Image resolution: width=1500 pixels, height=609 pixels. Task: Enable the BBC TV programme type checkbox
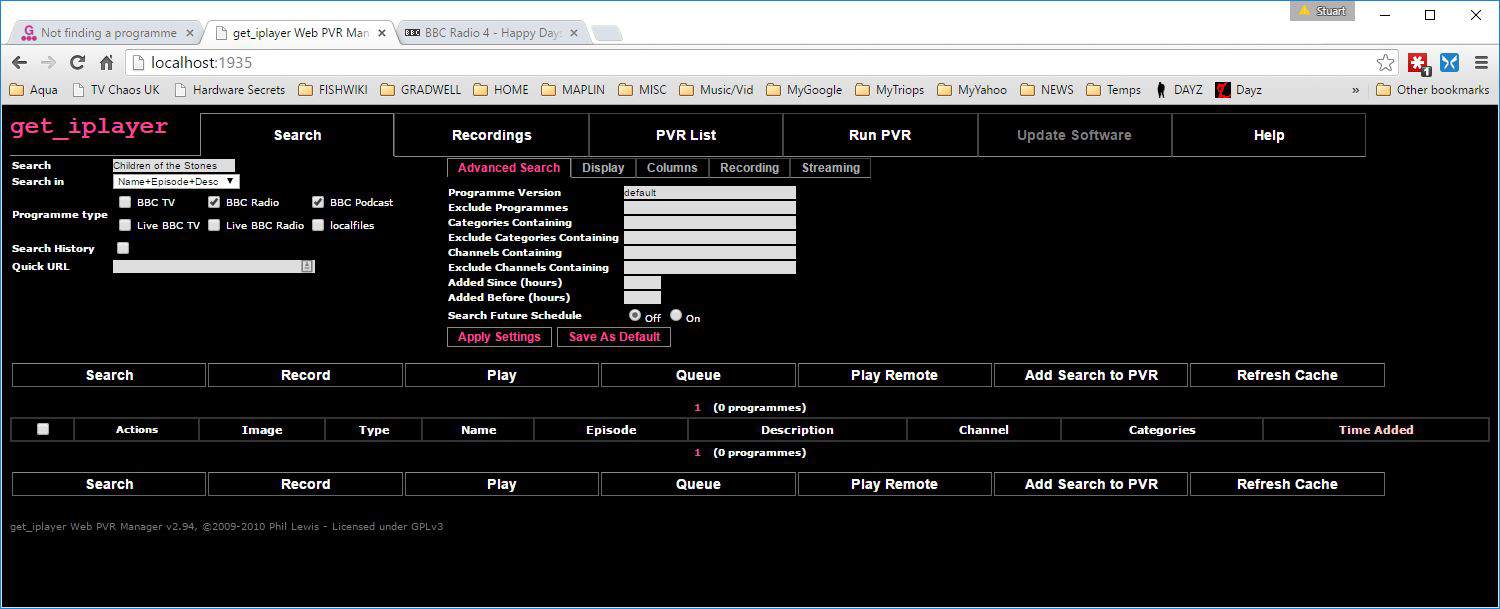point(125,202)
